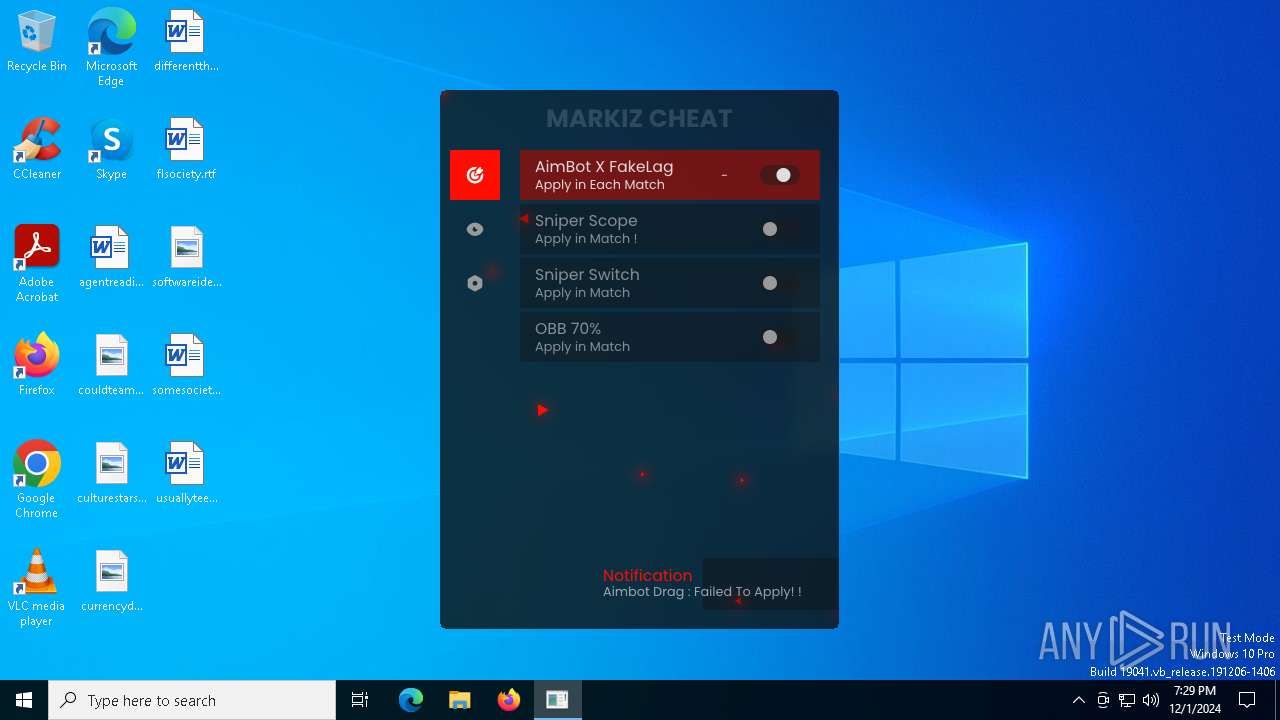Select the Firefox desktop shortcut

[37, 365]
